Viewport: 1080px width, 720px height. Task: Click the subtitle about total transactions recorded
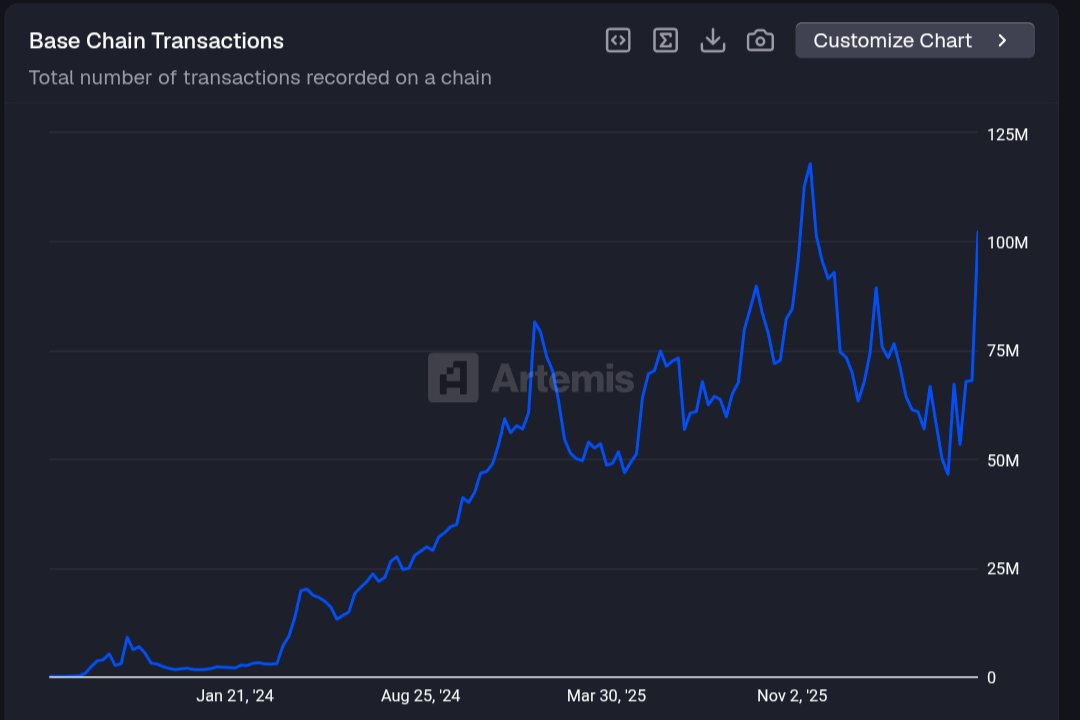[x=260, y=78]
